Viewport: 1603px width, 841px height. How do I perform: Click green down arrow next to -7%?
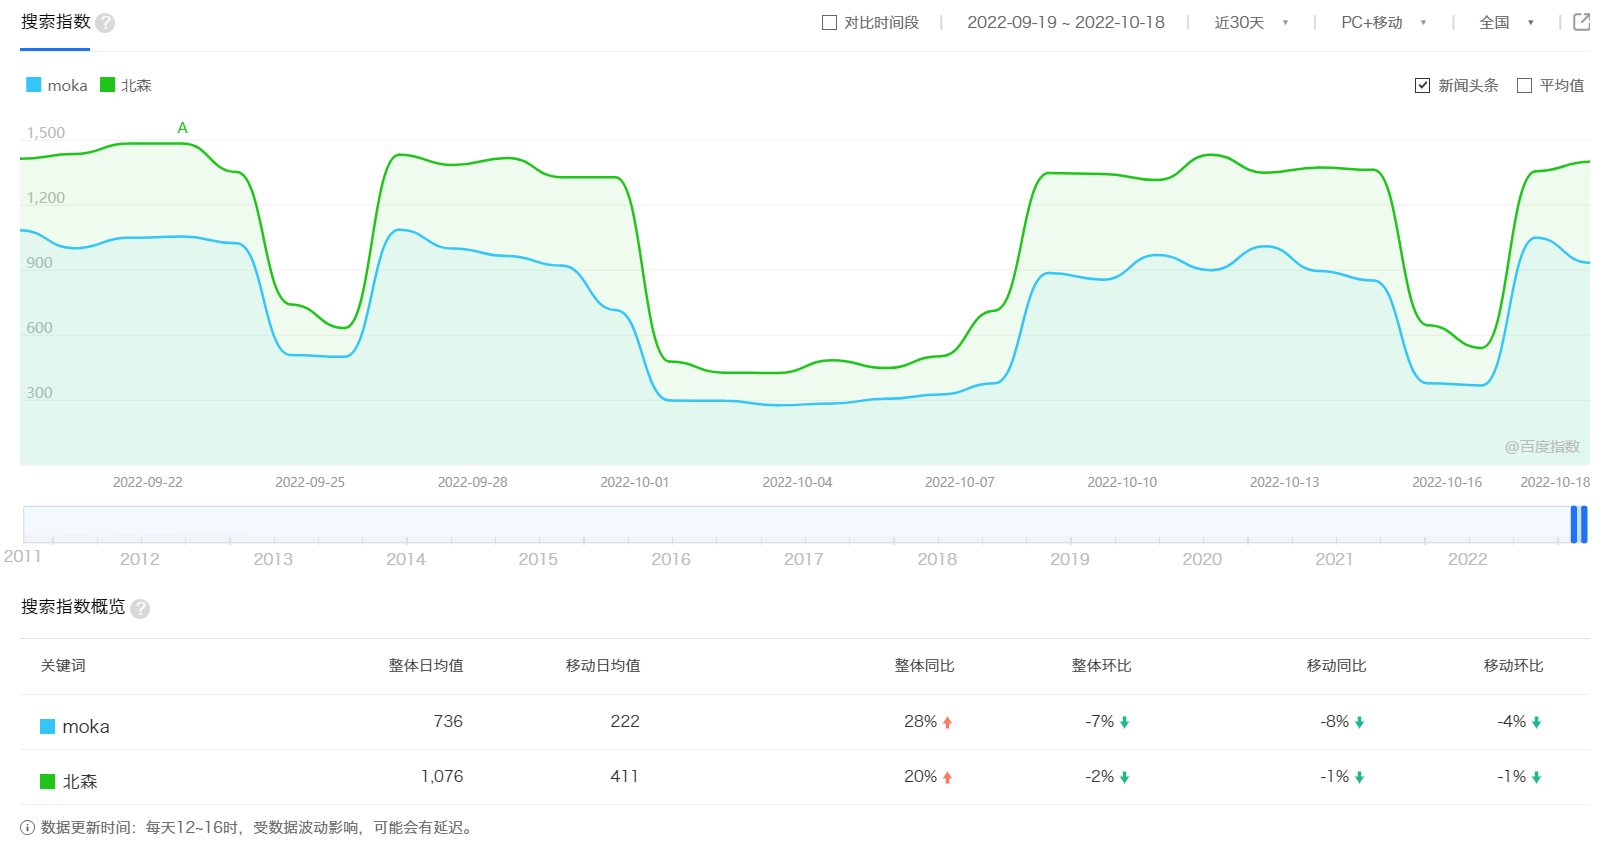(x=1124, y=723)
